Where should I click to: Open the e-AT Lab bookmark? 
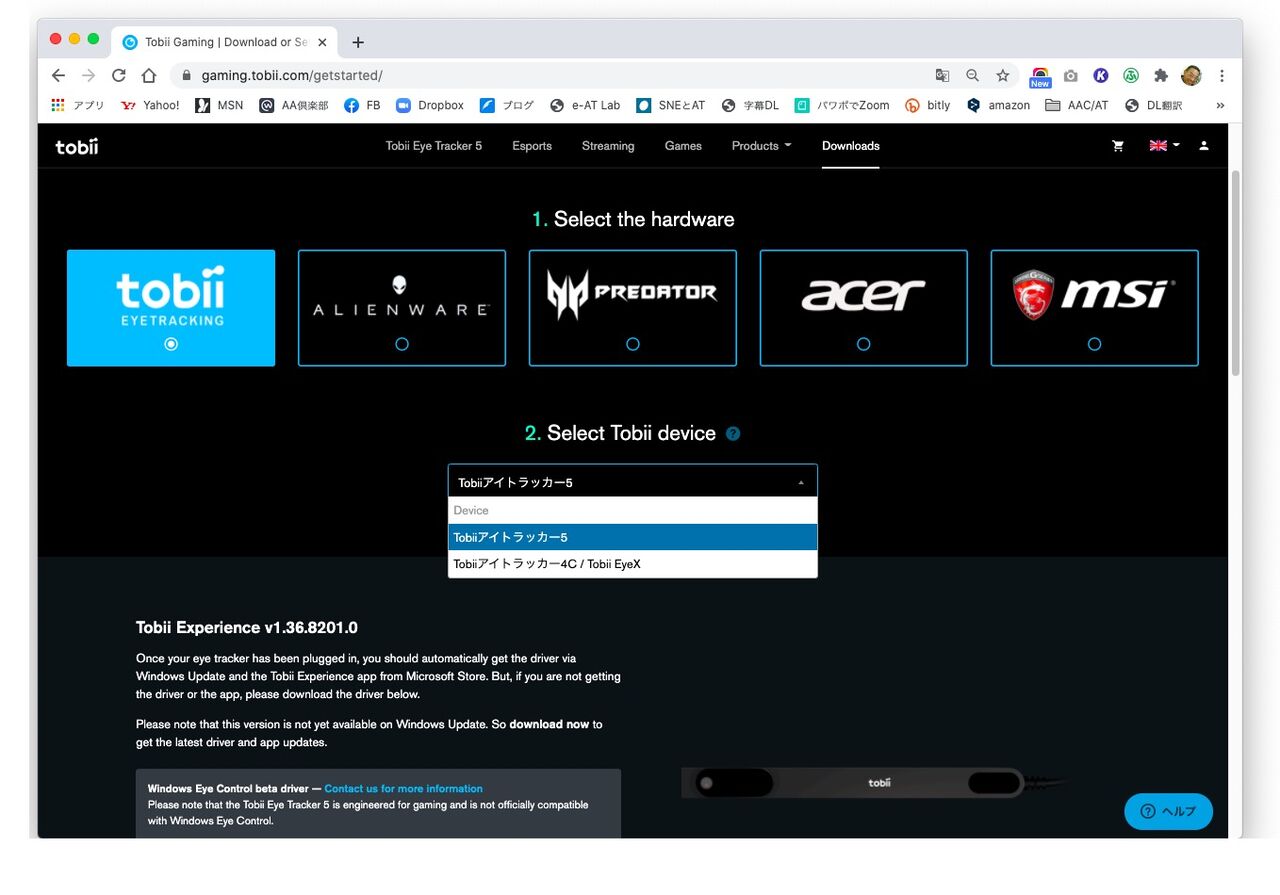(x=585, y=105)
